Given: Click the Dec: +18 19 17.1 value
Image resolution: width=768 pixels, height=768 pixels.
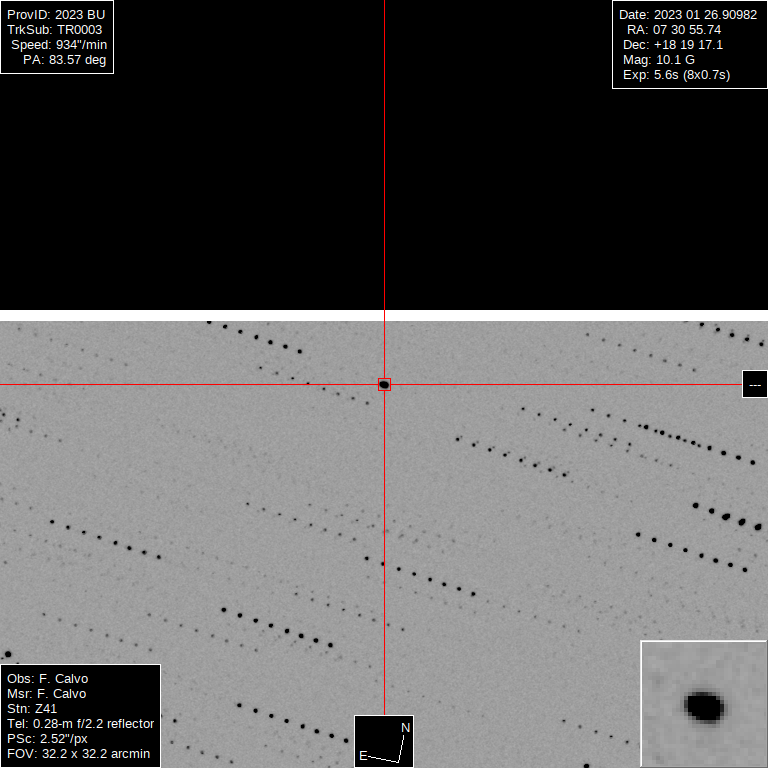Looking at the screenshot, I should tap(672, 45).
